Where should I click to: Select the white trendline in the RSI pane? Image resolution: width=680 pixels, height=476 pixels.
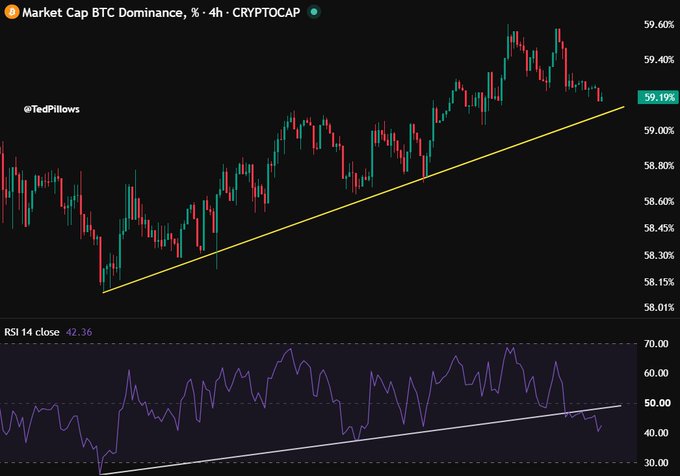(361, 440)
